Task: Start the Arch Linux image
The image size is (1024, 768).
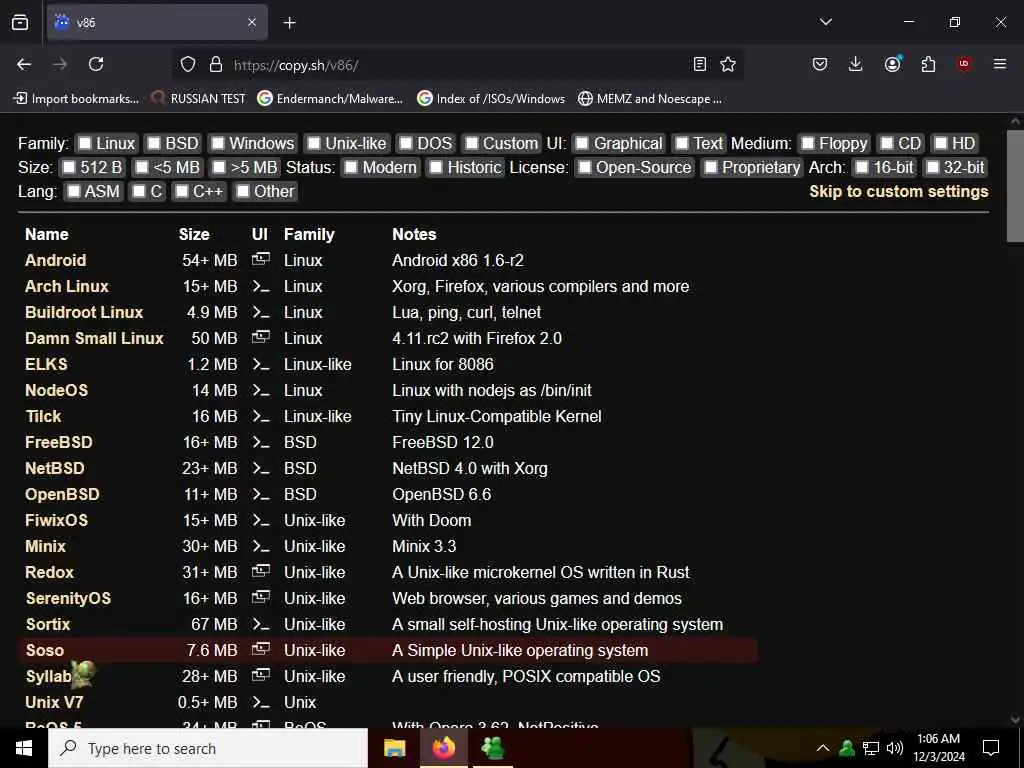Action: [x=67, y=286]
